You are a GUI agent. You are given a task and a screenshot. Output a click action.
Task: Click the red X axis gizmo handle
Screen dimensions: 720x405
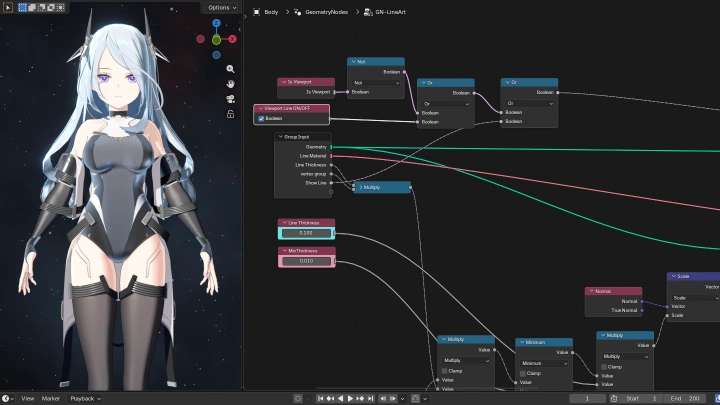point(232,39)
